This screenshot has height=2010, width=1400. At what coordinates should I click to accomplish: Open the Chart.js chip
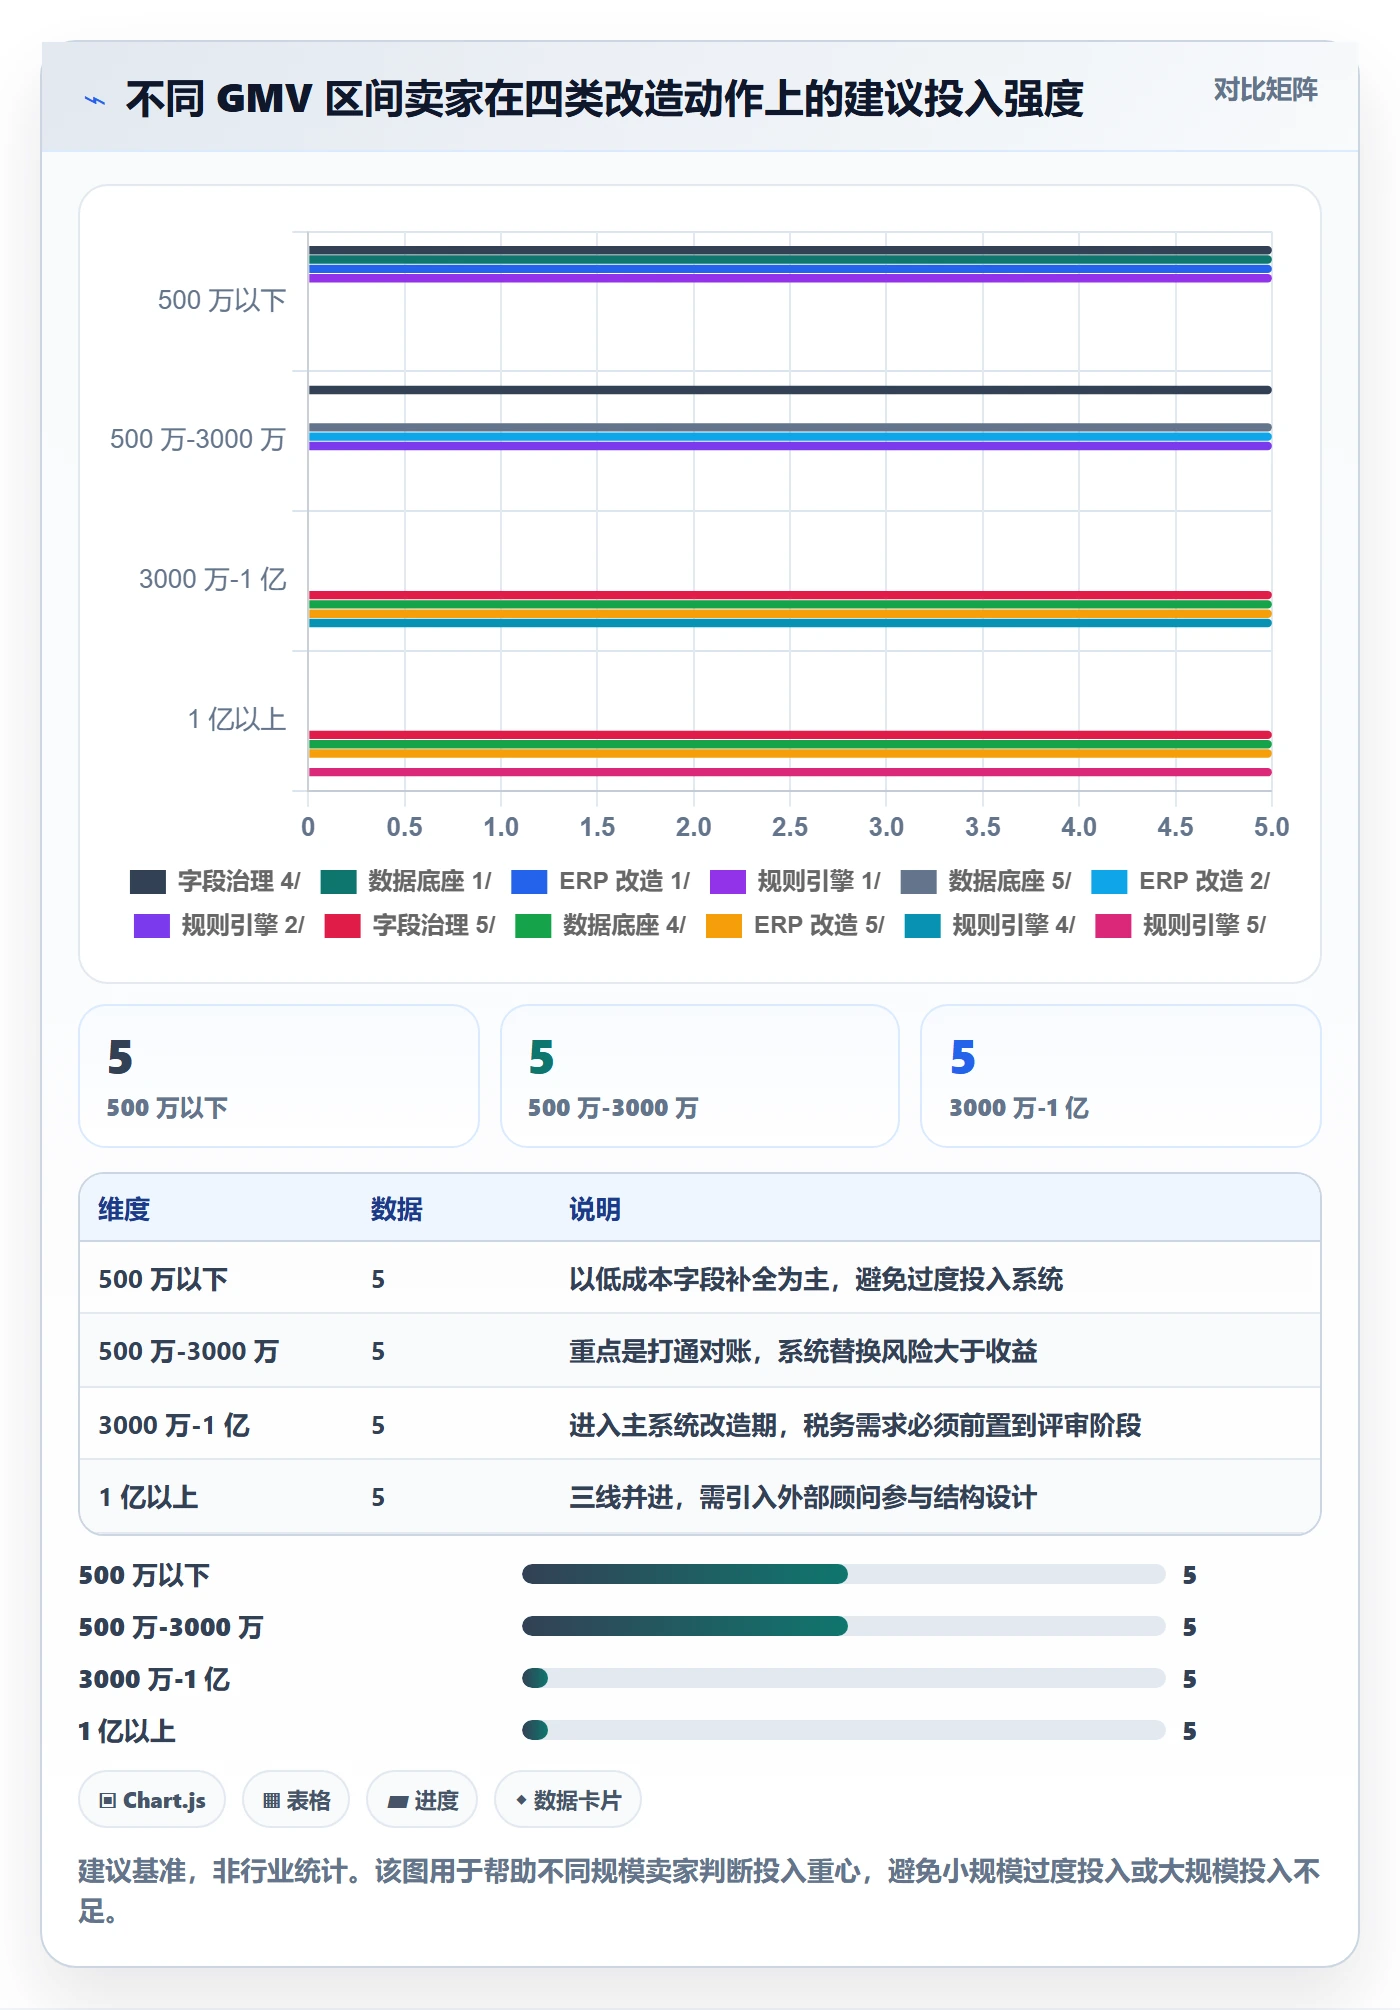tap(152, 1800)
